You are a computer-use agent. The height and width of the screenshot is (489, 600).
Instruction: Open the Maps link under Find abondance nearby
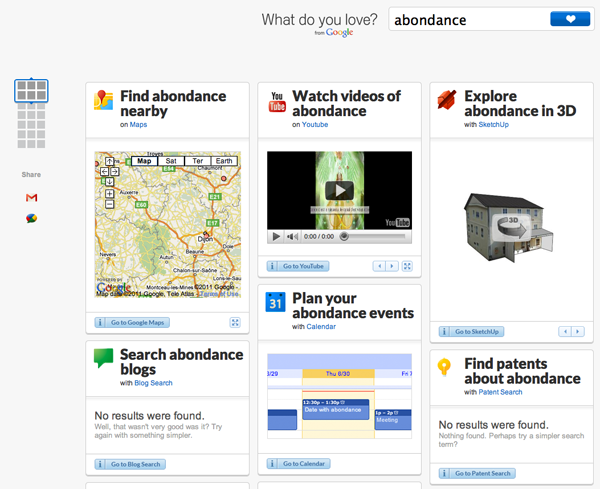click(138, 124)
